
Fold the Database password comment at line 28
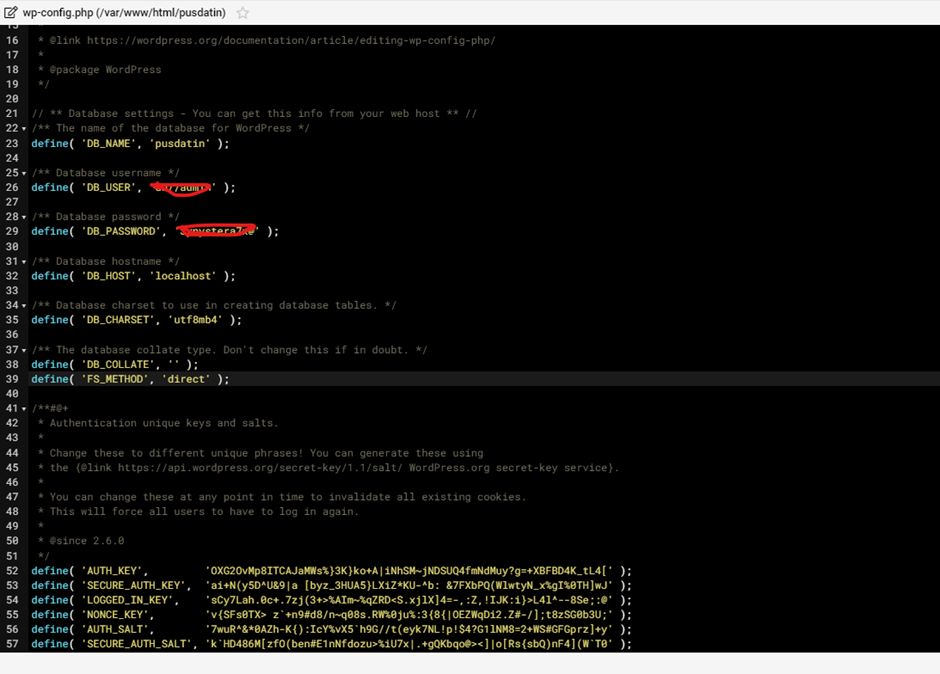click(24, 217)
